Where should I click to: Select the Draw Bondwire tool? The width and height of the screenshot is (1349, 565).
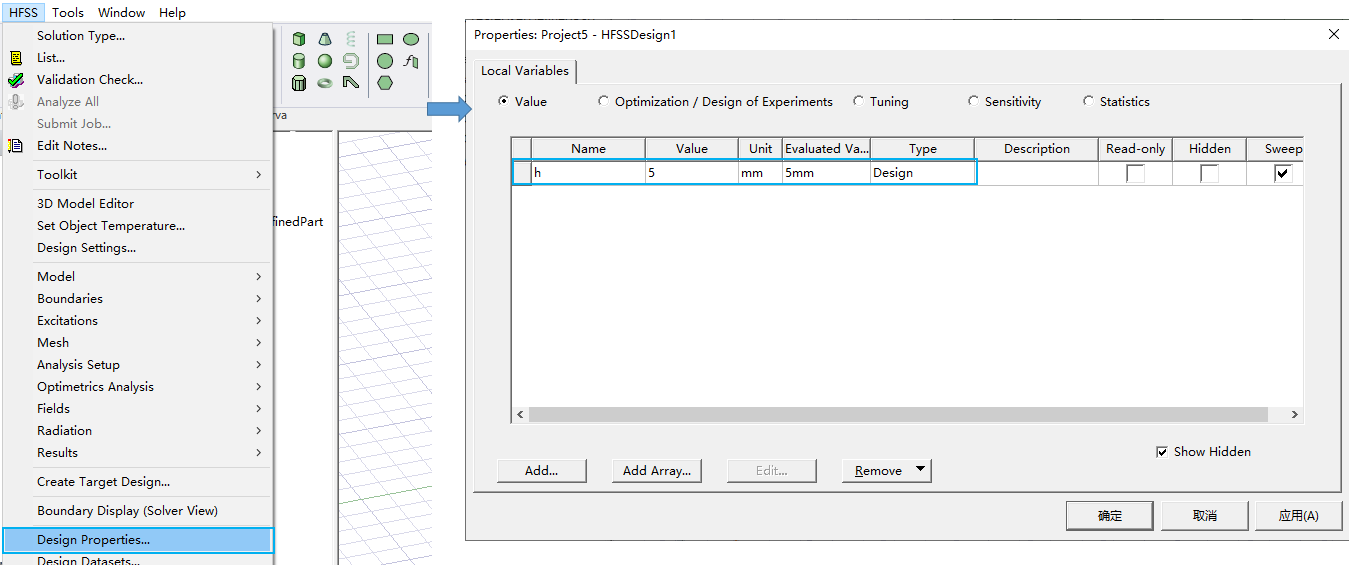[351, 83]
